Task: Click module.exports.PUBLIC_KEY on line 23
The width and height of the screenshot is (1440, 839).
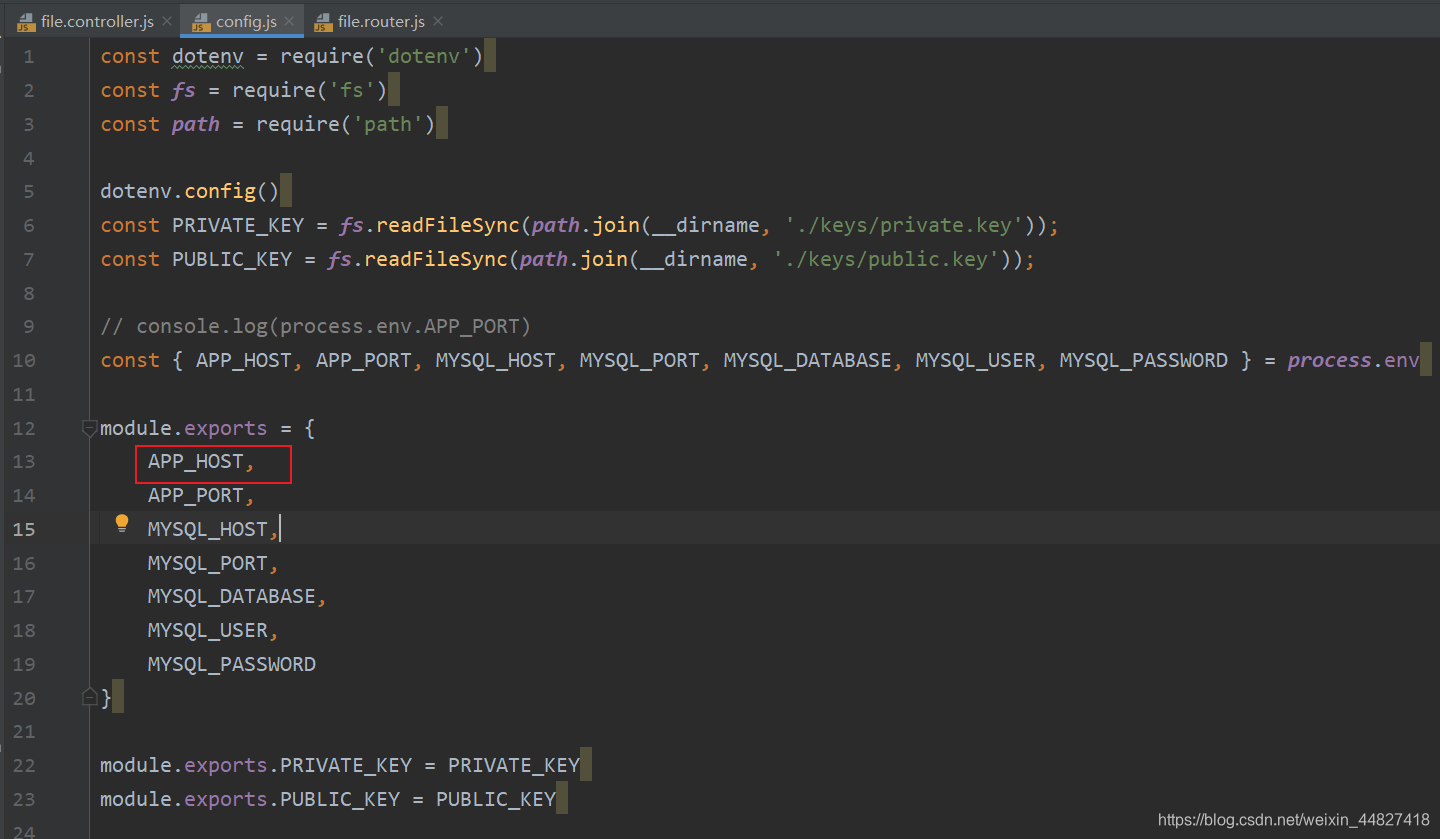Action: pos(250,800)
